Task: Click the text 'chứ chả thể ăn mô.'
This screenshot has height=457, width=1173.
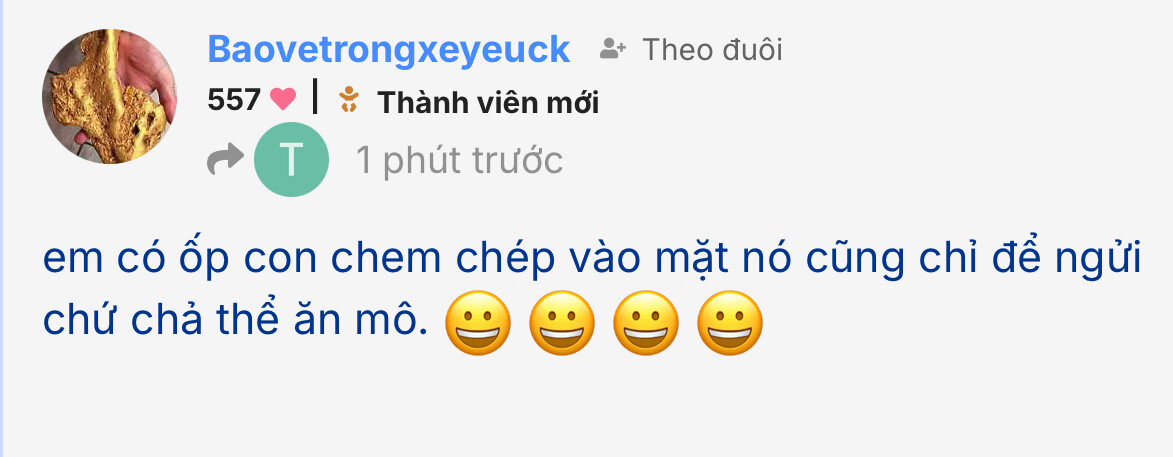Action: 236,319
